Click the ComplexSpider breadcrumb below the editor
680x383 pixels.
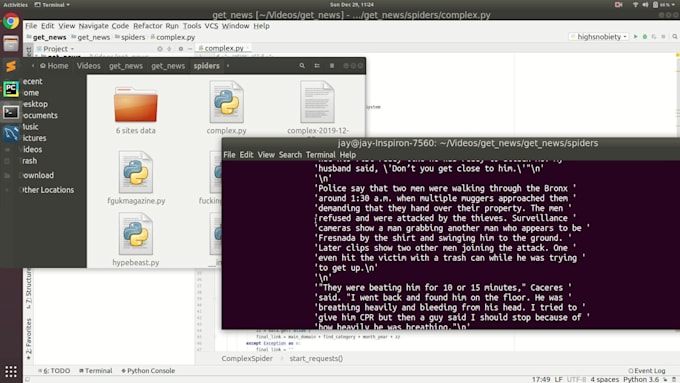point(247,359)
